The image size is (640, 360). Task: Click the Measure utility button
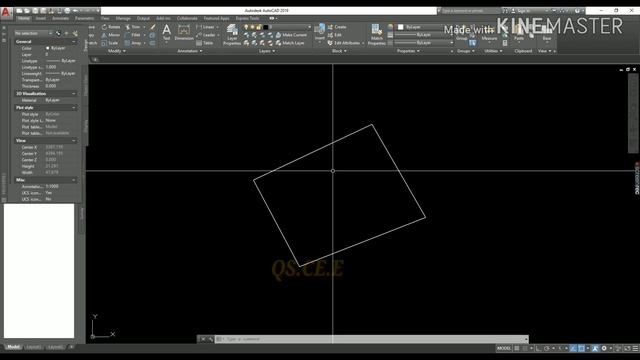pyautogui.click(x=489, y=33)
